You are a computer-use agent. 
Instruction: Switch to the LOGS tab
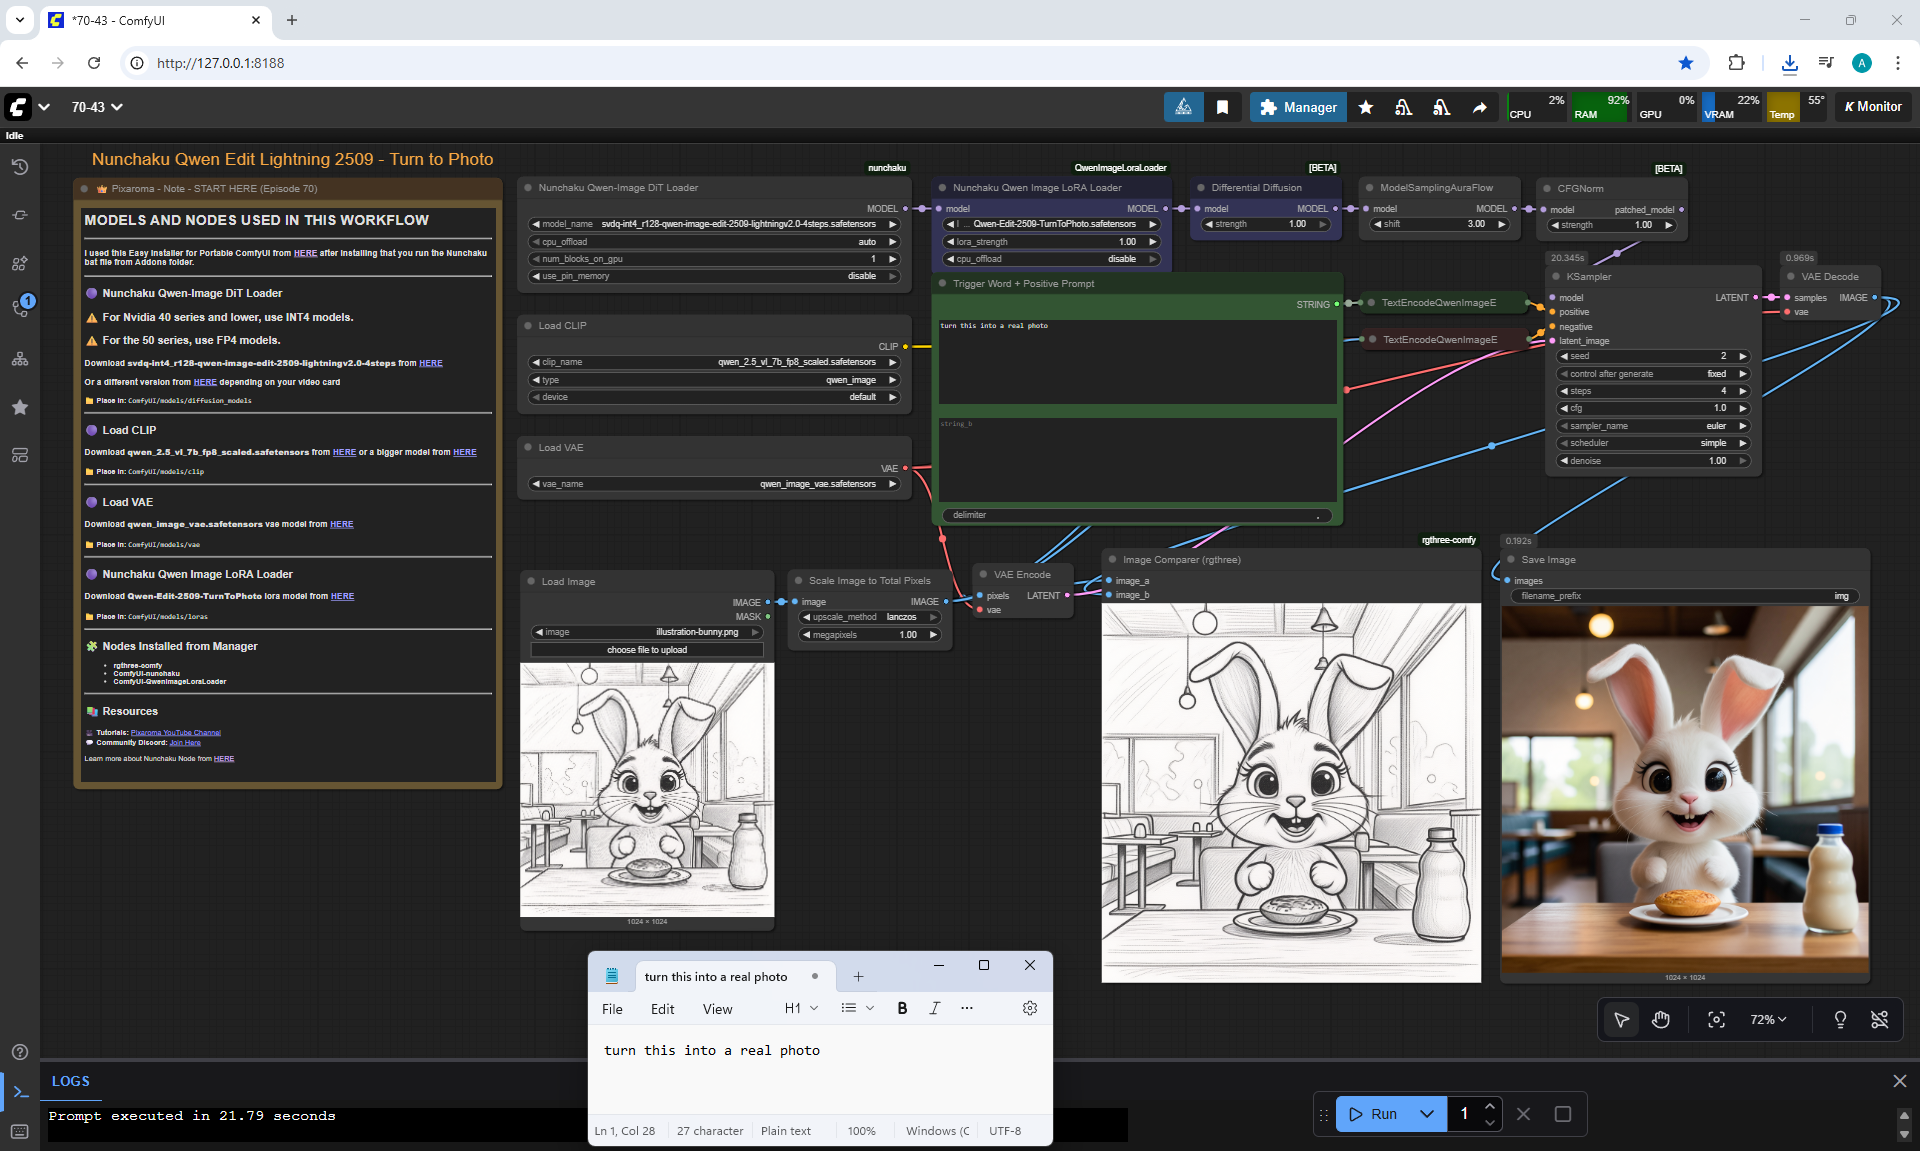click(70, 1081)
